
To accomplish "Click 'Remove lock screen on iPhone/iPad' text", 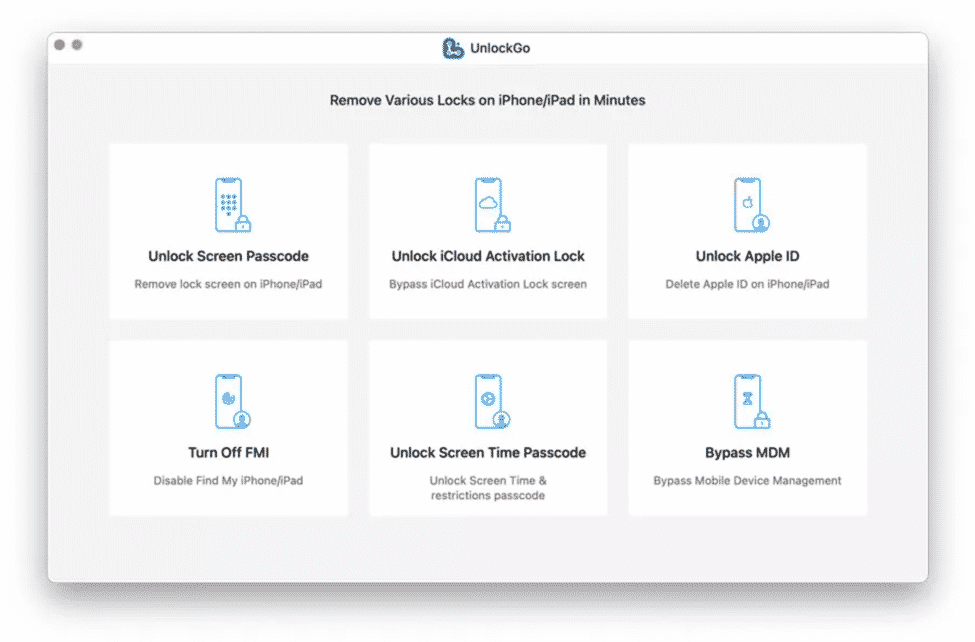I will [x=228, y=284].
